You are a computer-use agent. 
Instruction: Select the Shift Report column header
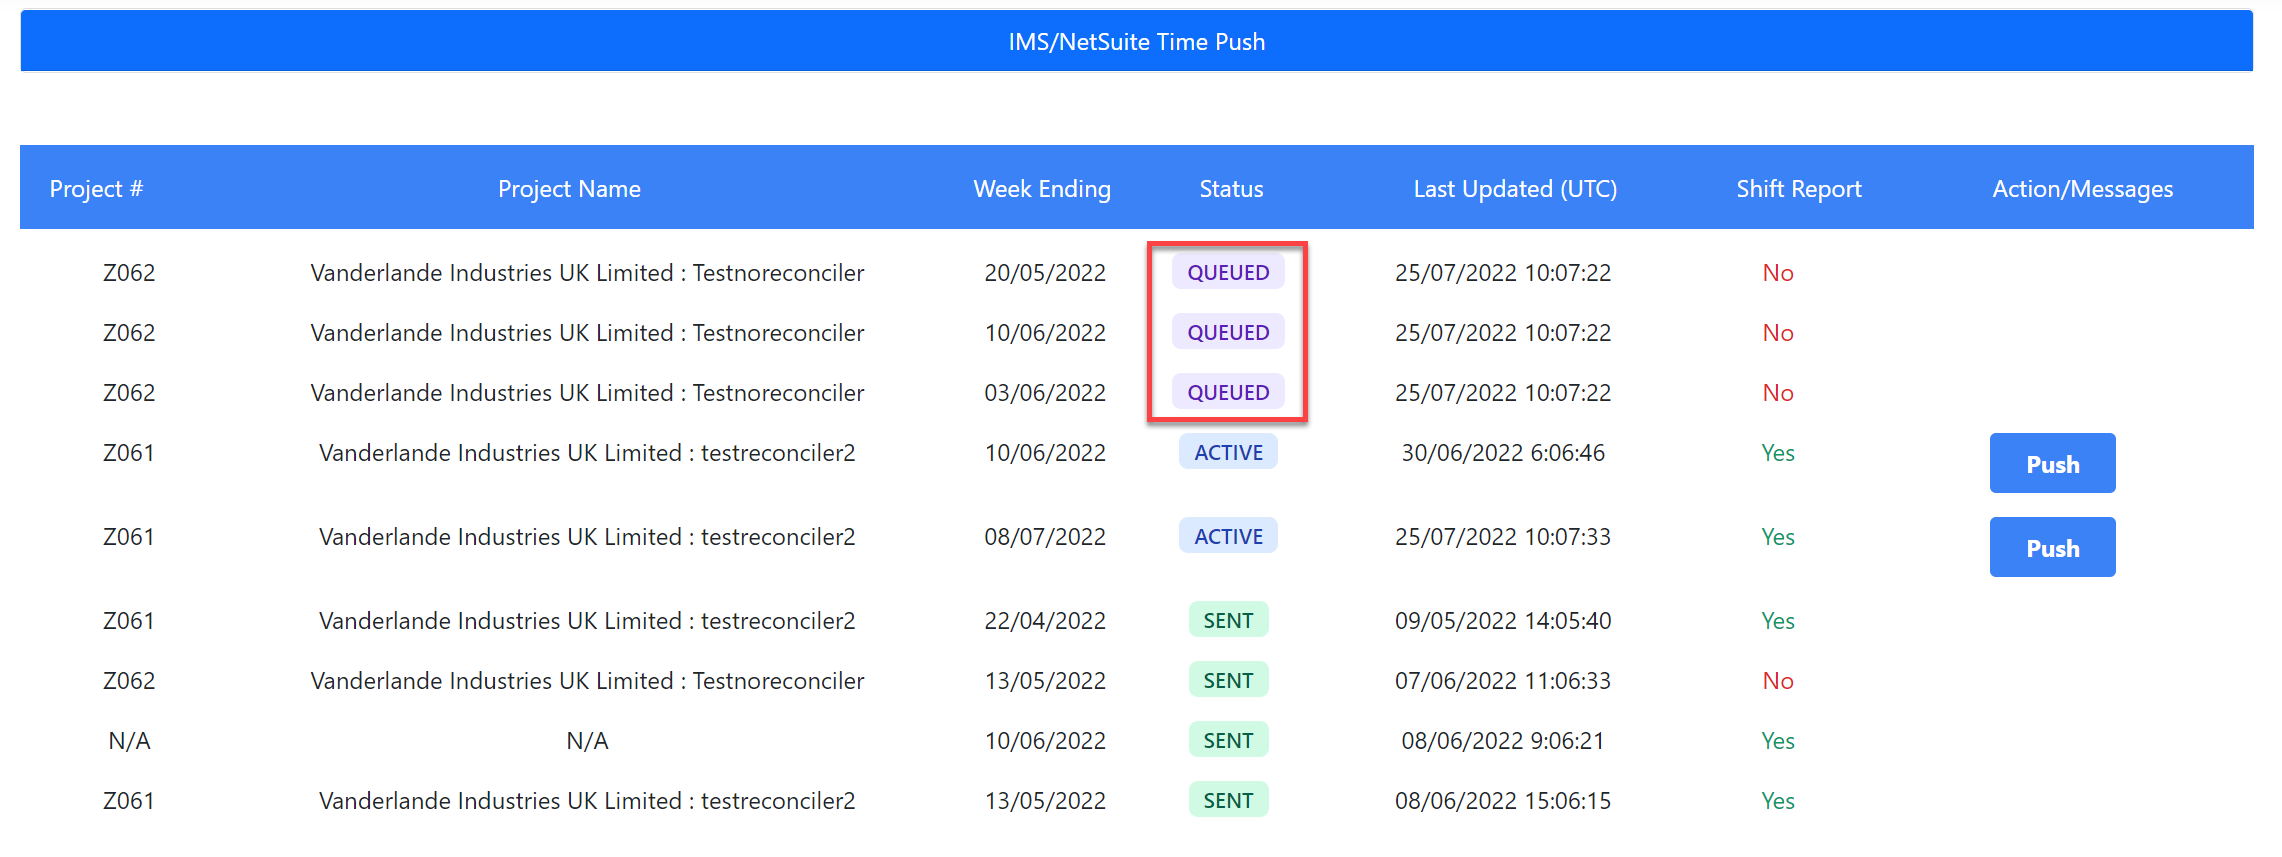click(1799, 189)
